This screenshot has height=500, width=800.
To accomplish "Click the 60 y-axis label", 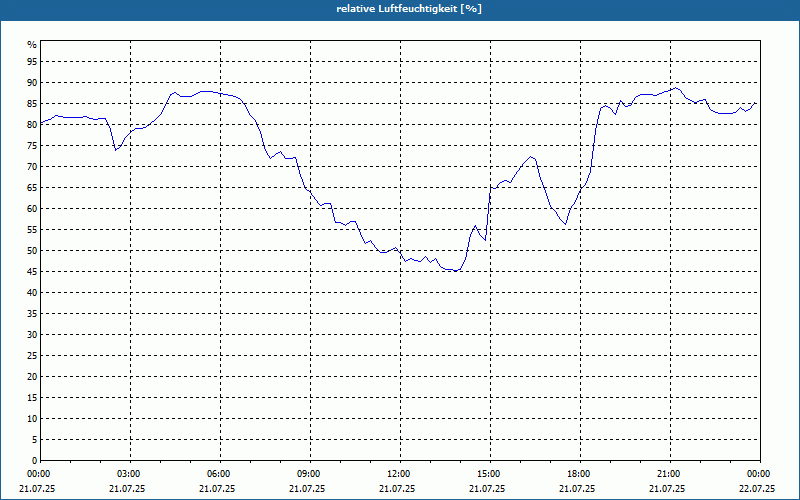I will (x=32, y=209).
